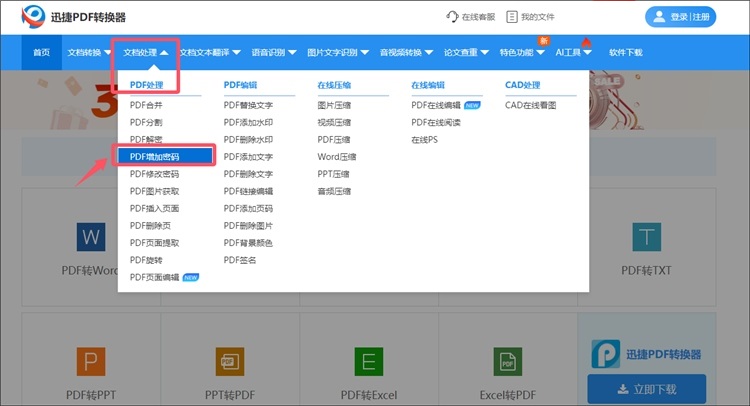Viewport: 750px width, 406px height.
Task: Expand the 论文查重 dropdown
Action: click(x=466, y=52)
